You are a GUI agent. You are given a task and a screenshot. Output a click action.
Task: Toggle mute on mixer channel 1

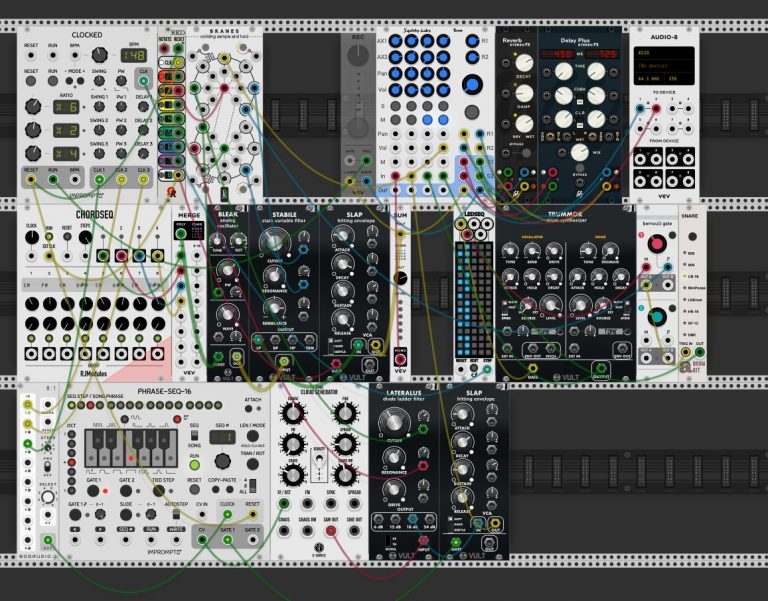pyautogui.click(x=395, y=120)
